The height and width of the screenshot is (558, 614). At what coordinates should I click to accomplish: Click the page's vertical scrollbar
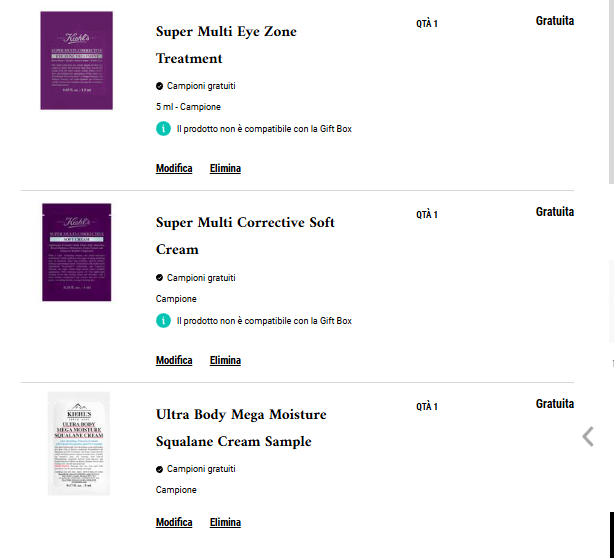click(611, 92)
